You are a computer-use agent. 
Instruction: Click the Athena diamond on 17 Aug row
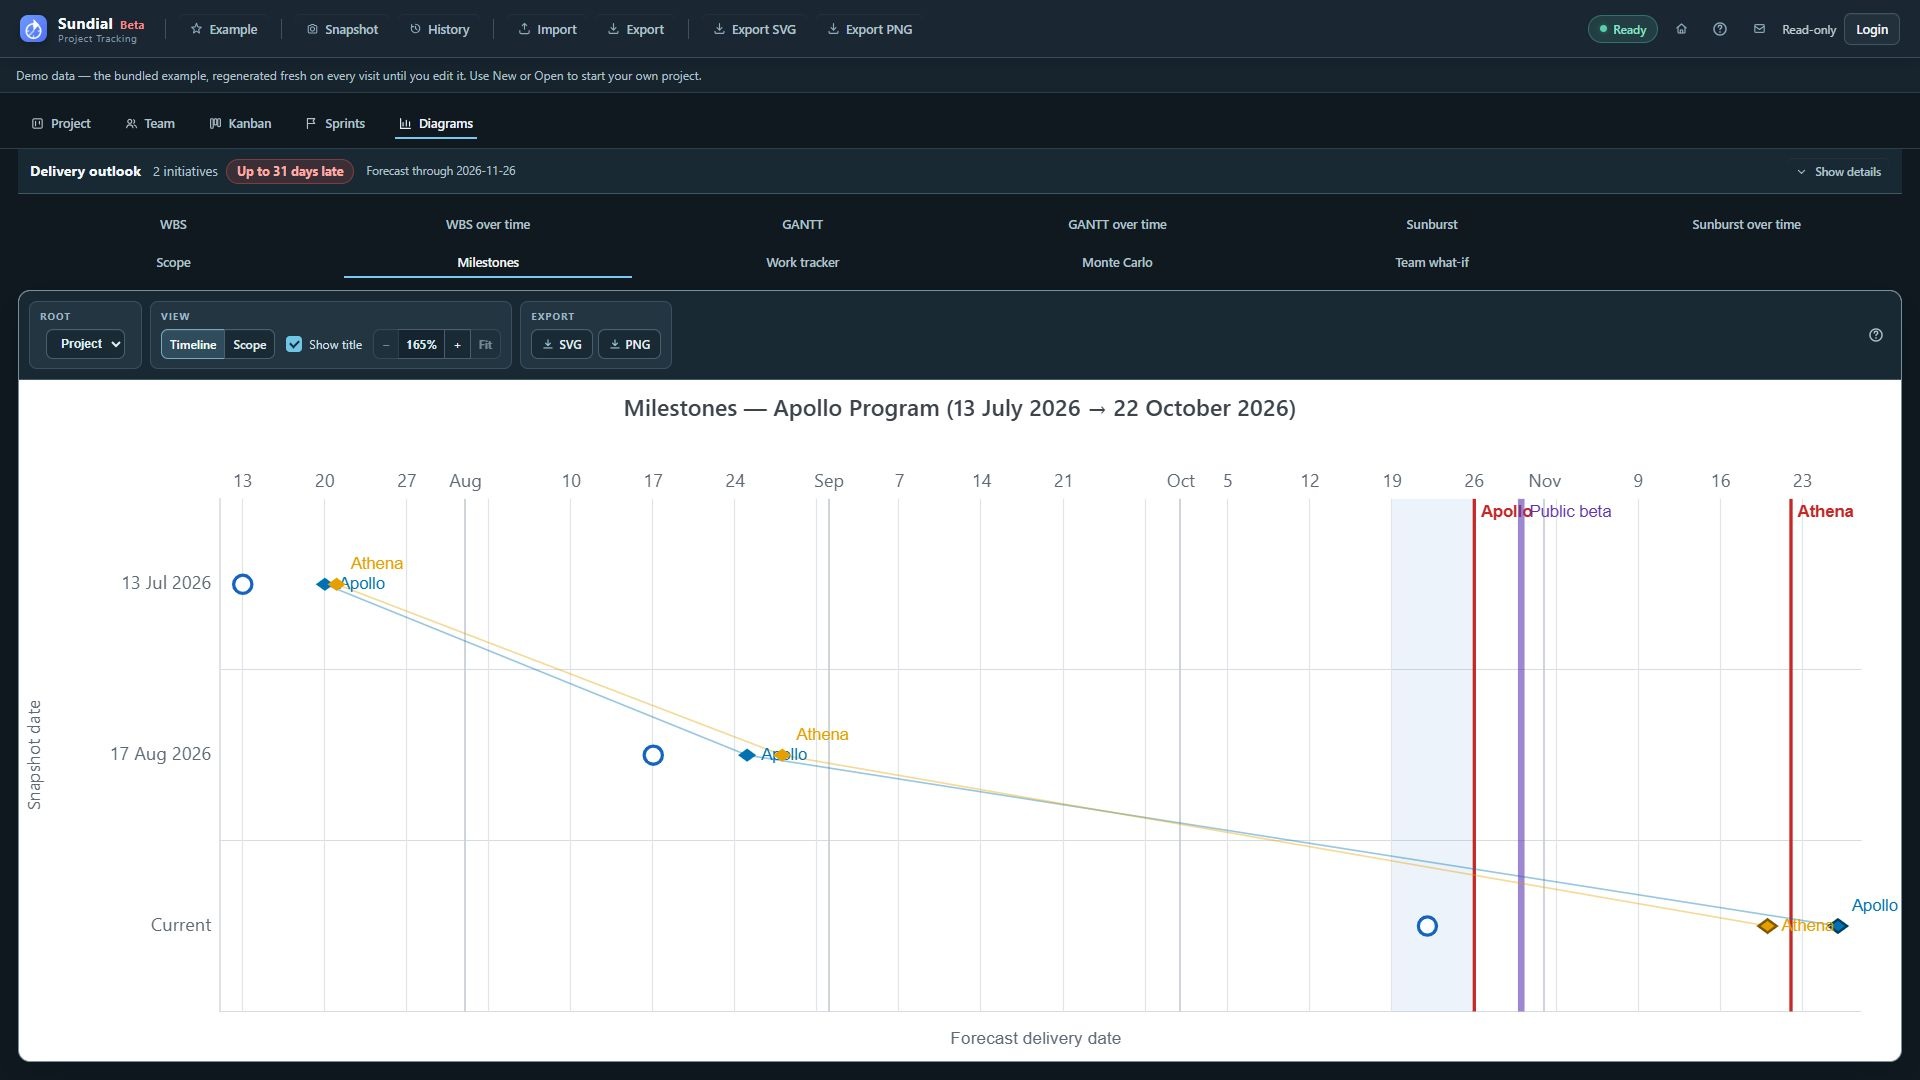tap(782, 756)
